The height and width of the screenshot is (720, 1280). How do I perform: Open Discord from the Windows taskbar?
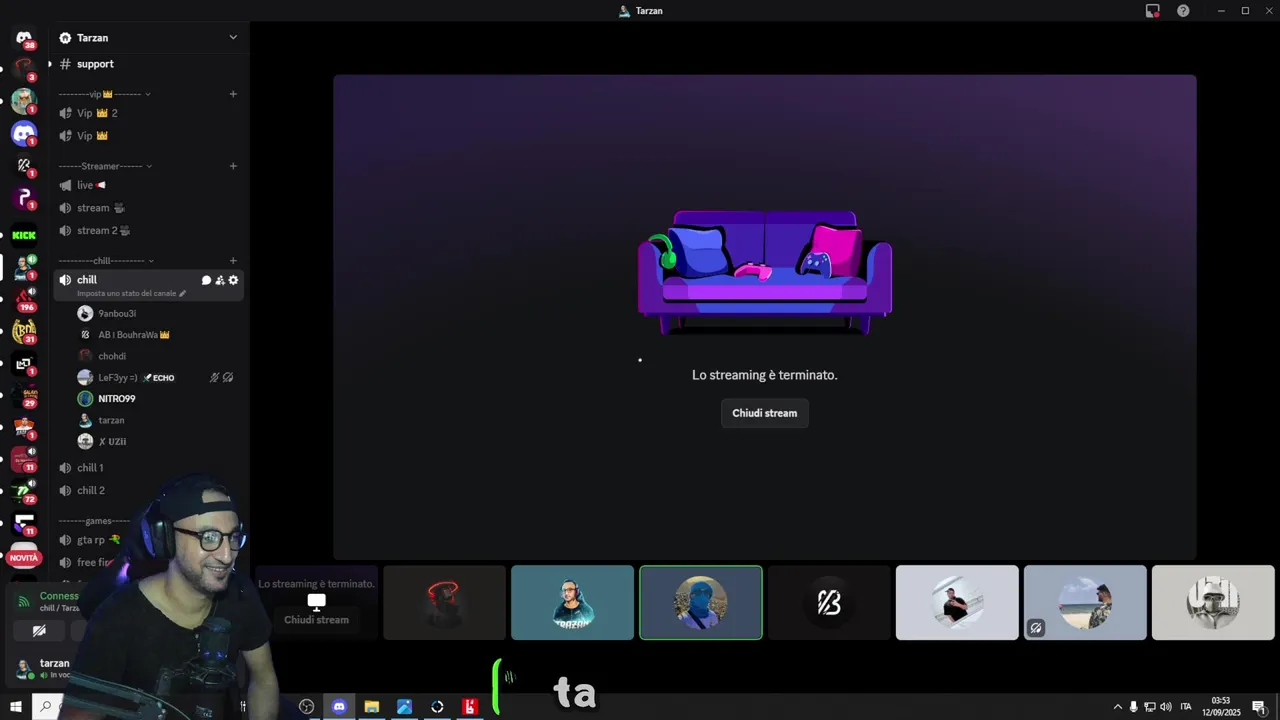click(x=339, y=706)
